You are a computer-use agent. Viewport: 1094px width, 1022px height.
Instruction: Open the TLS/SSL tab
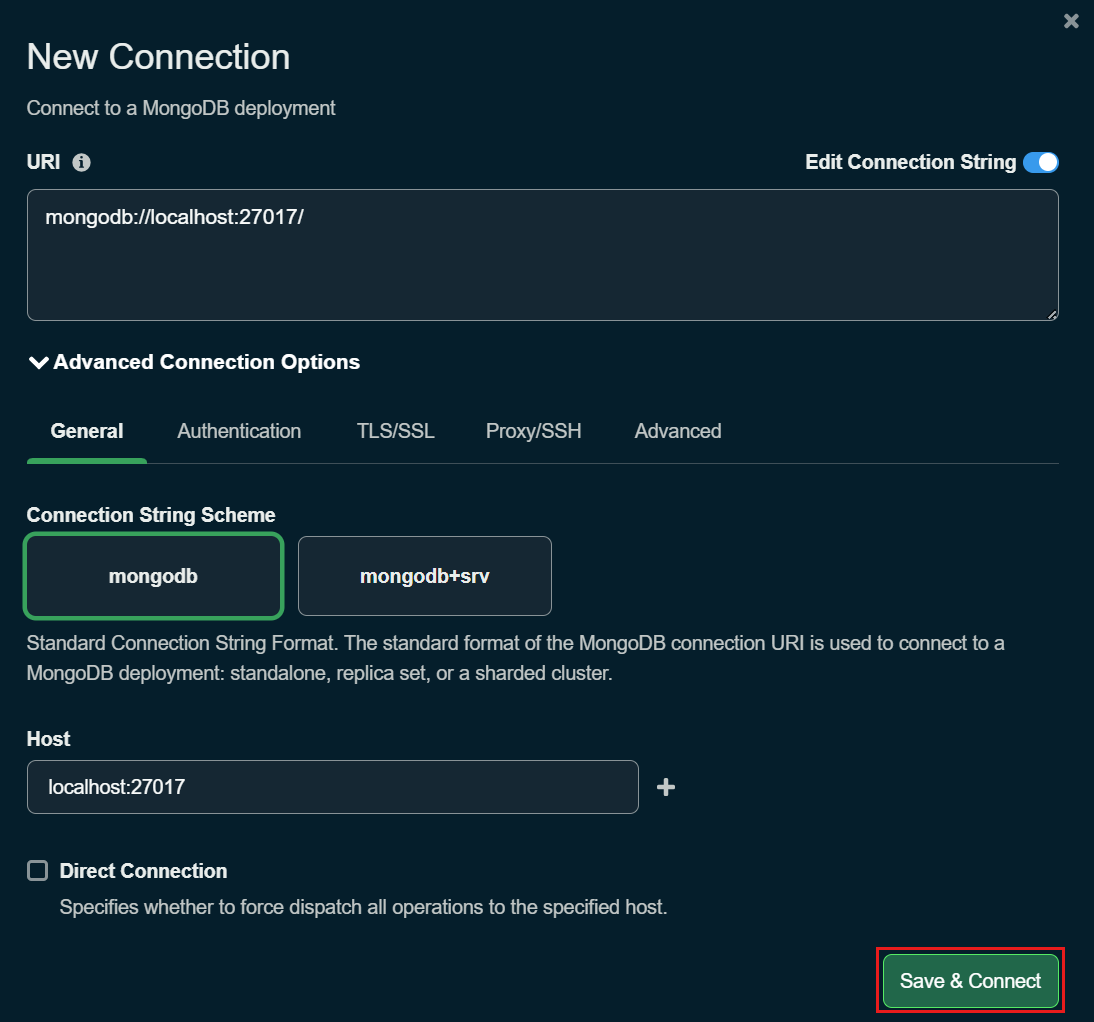[395, 431]
